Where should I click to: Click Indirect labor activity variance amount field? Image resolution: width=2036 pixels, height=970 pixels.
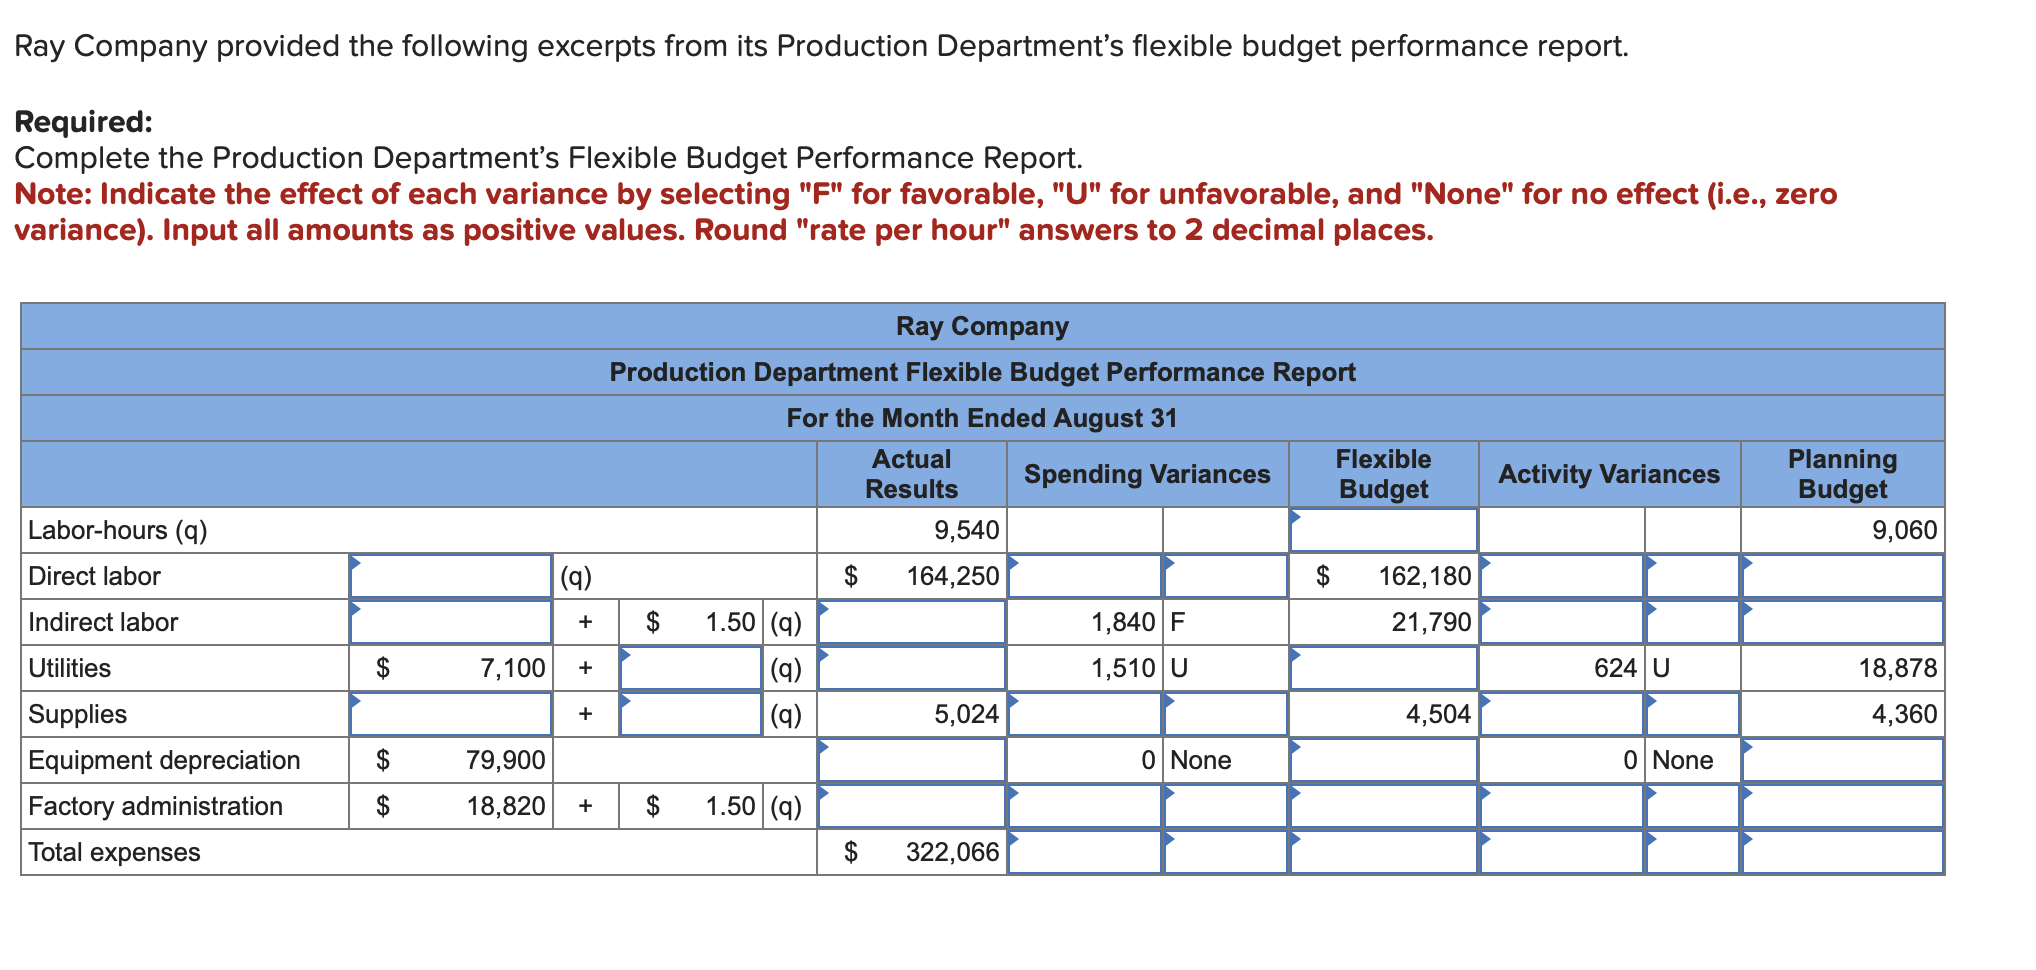click(1561, 622)
